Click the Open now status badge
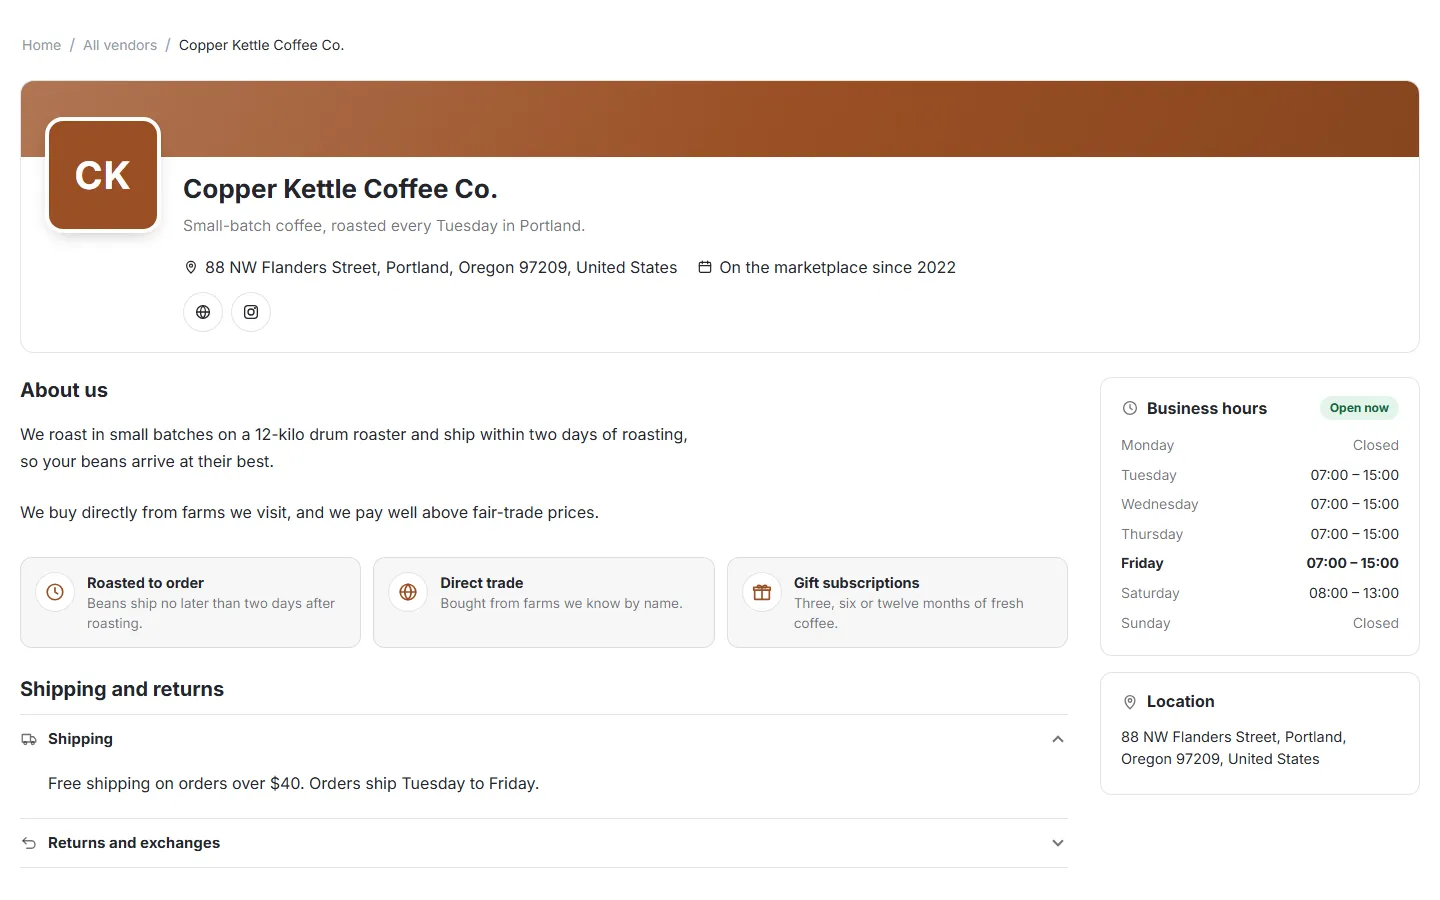1440x900 pixels. [1359, 408]
